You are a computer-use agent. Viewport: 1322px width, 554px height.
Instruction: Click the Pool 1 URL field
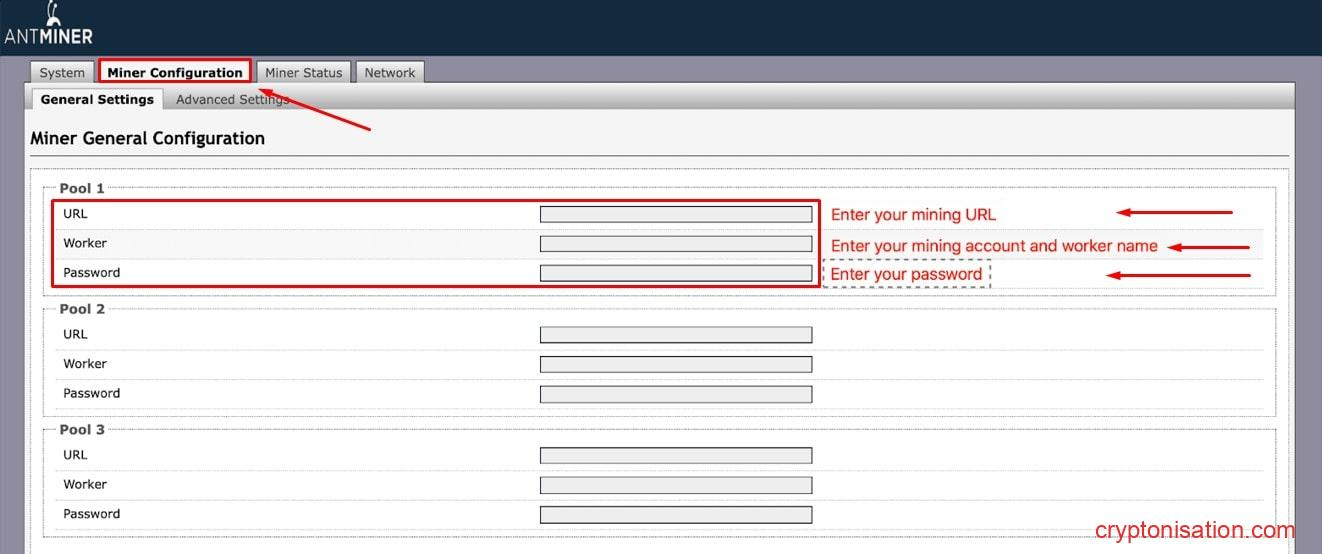pyautogui.click(x=675, y=214)
